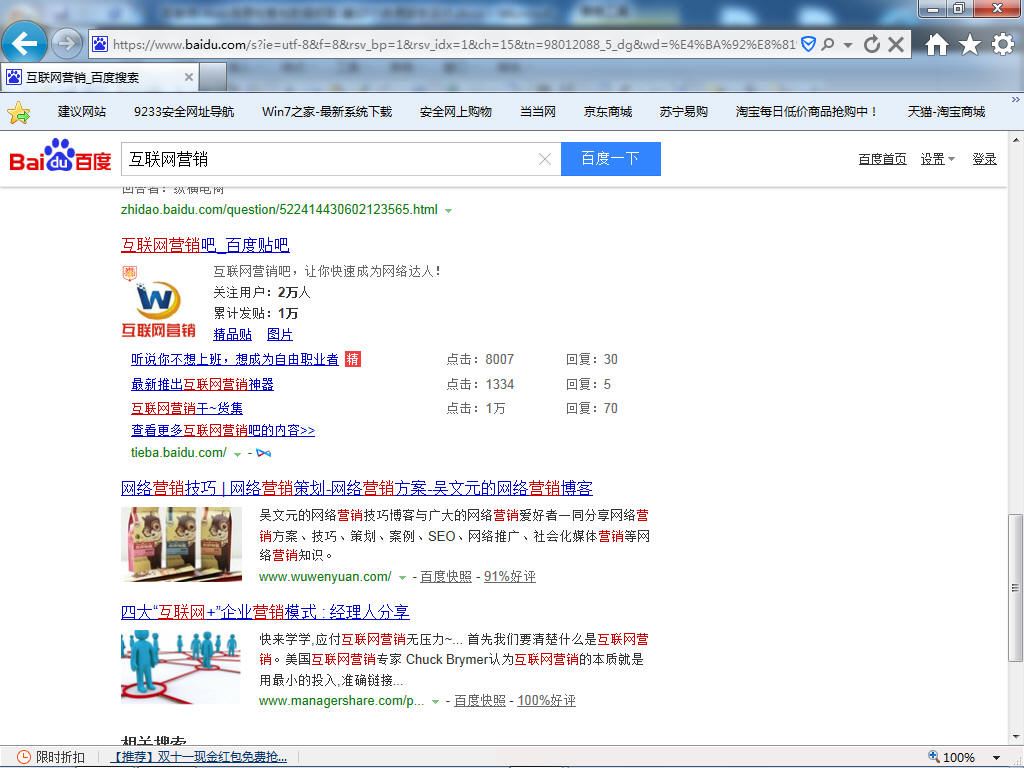Open Favorites with the star icon
Image resolution: width=1024 pixels, height=768 pixels.
click(970, 44)
